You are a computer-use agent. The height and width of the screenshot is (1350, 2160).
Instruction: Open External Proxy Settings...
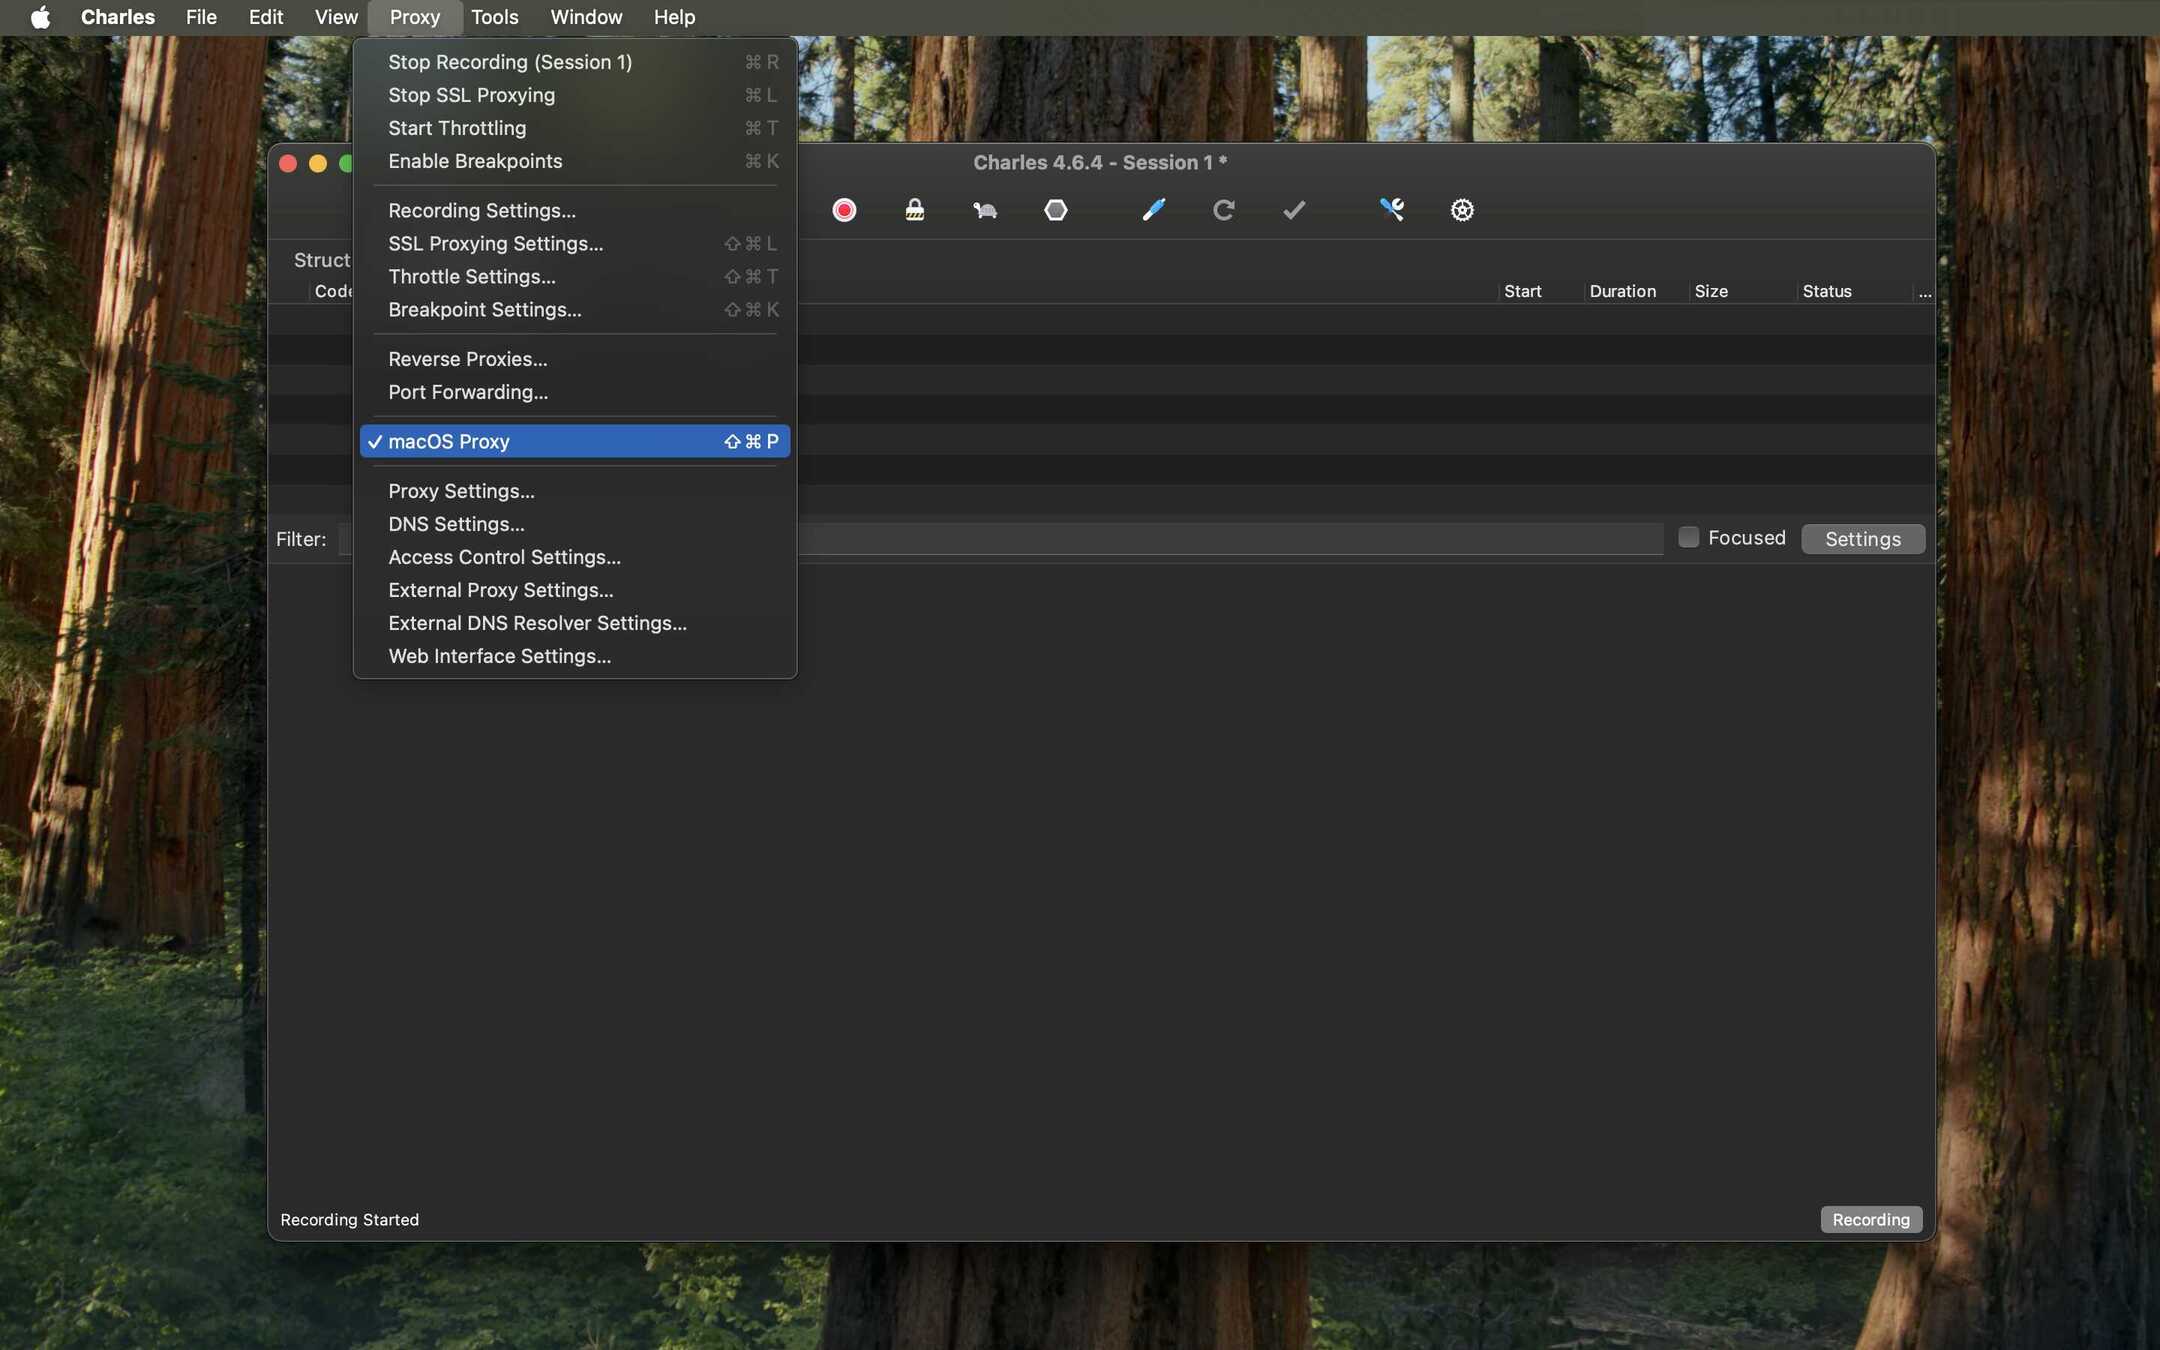coord(575,590)
